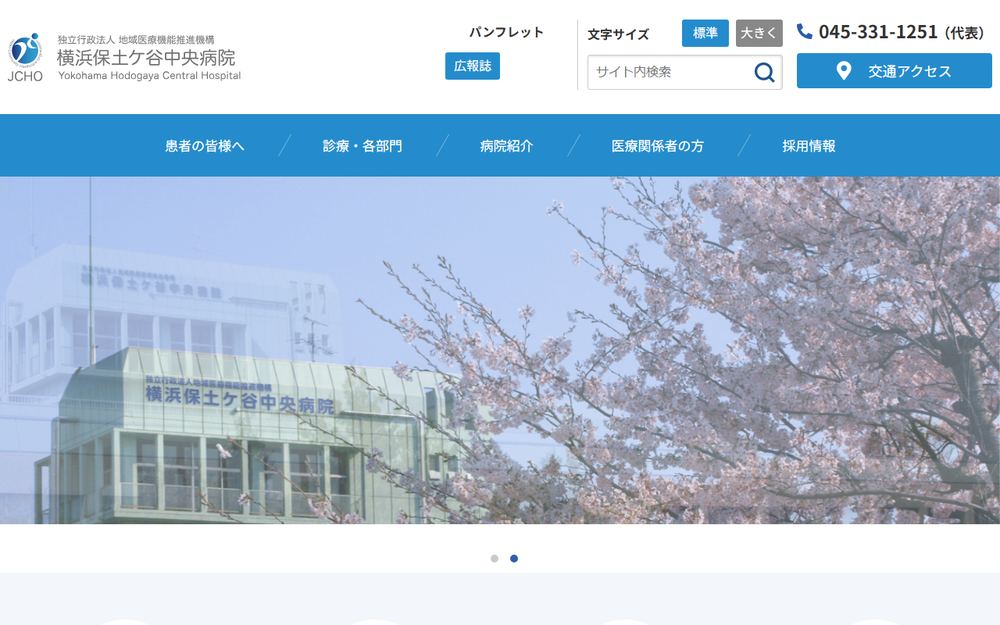Viewport: 1000px width, 625px height.
Task: Select the first slideshow dot
Action: [494, 559]
